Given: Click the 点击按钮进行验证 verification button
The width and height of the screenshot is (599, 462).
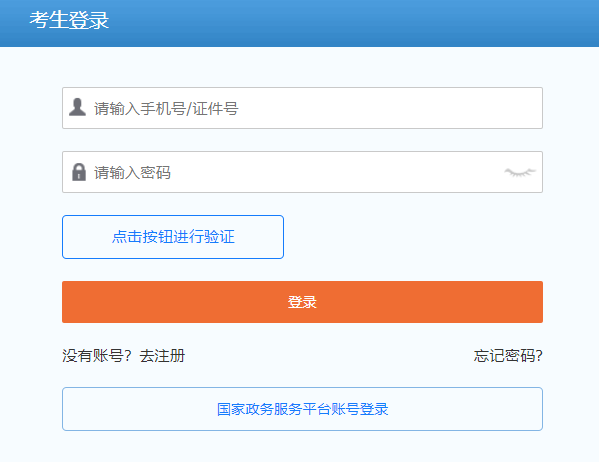Looking at the screenshot, I should (173, 237).
